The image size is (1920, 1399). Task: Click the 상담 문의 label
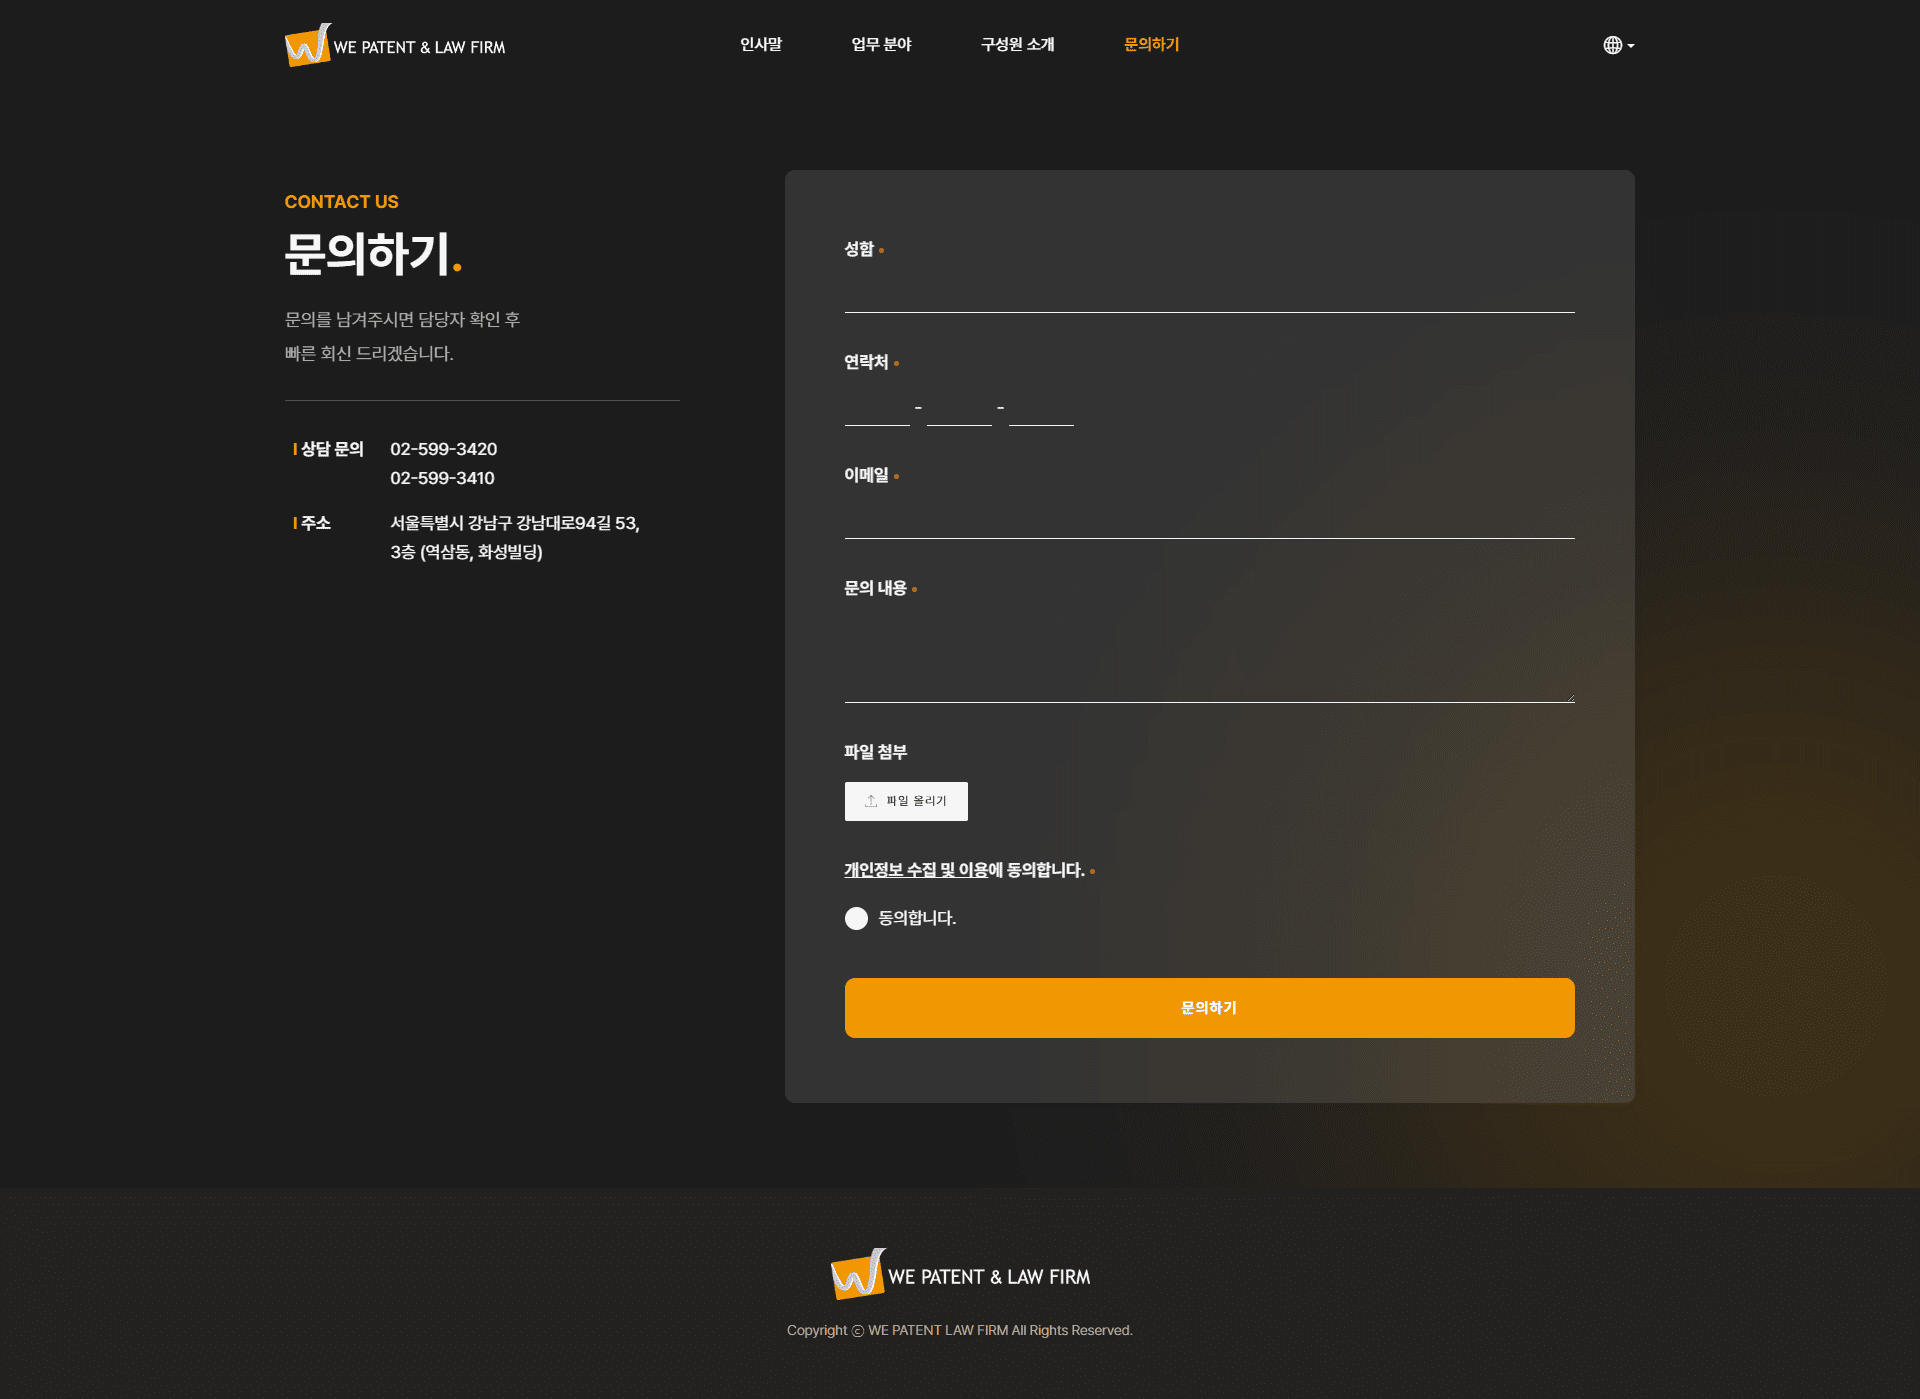(332, 449)
